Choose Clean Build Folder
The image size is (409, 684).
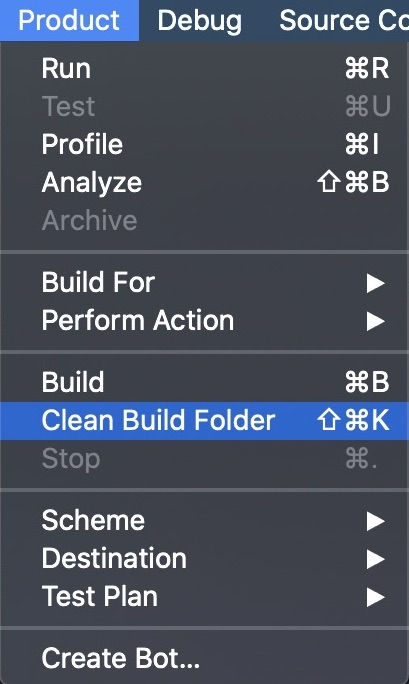pyautogui.click(x=204, y=421)
